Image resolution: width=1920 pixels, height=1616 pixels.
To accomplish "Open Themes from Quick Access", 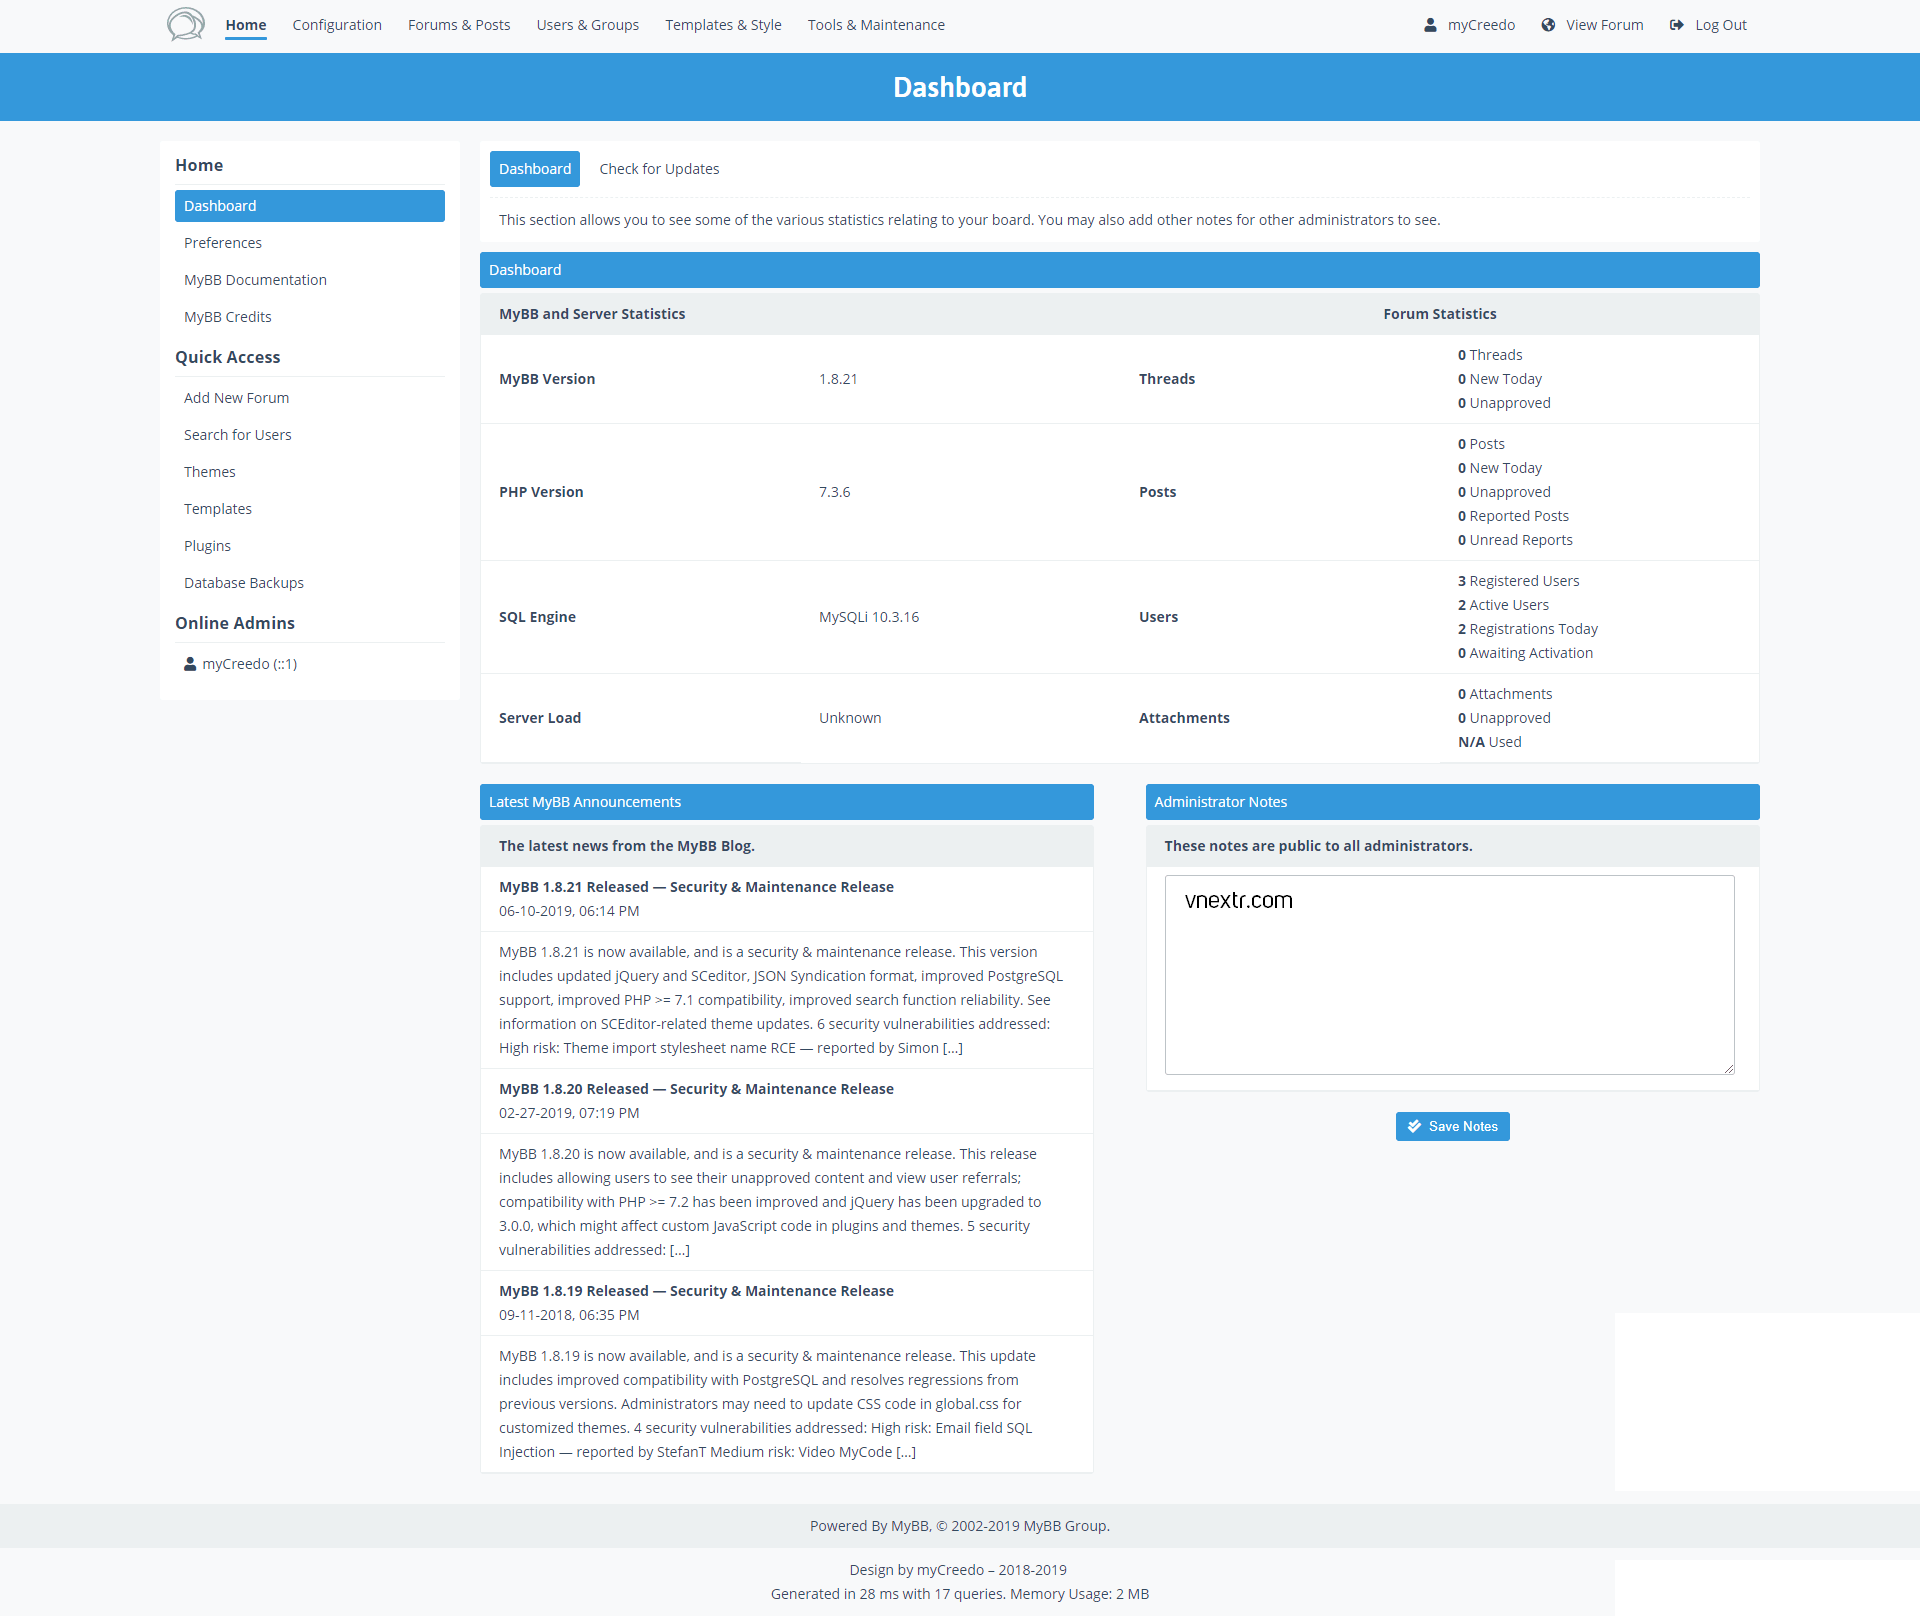I will [210, 472].
